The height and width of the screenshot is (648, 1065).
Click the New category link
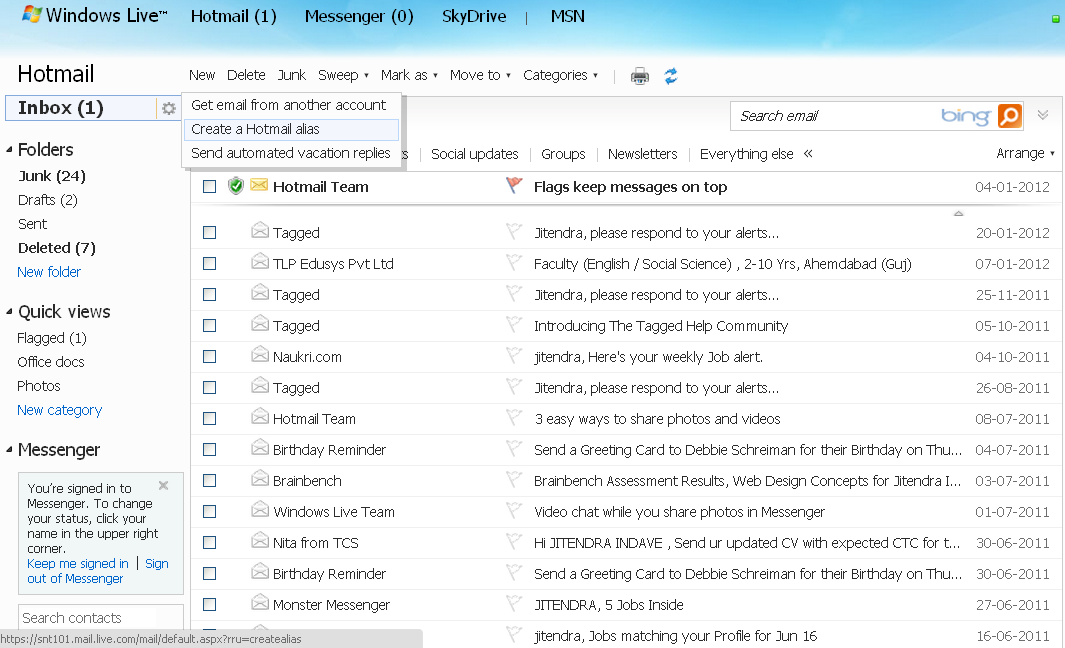[x=60, y=410]
